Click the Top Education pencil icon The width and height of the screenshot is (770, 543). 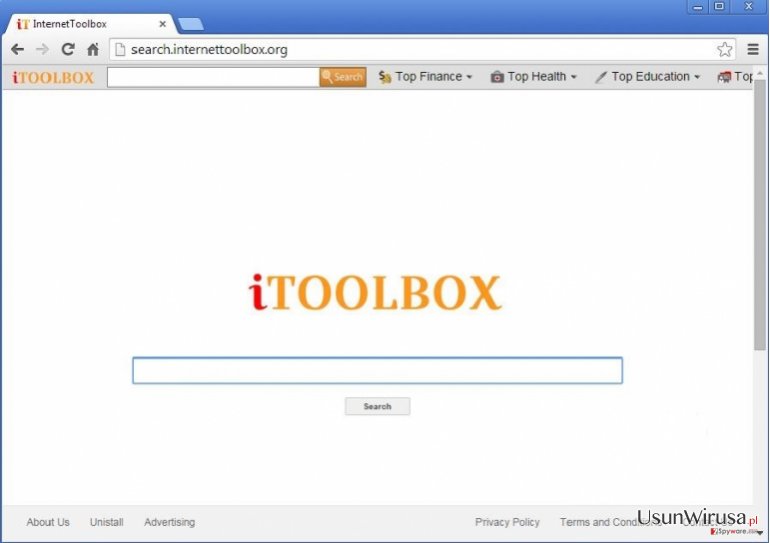tap(600, 77)
